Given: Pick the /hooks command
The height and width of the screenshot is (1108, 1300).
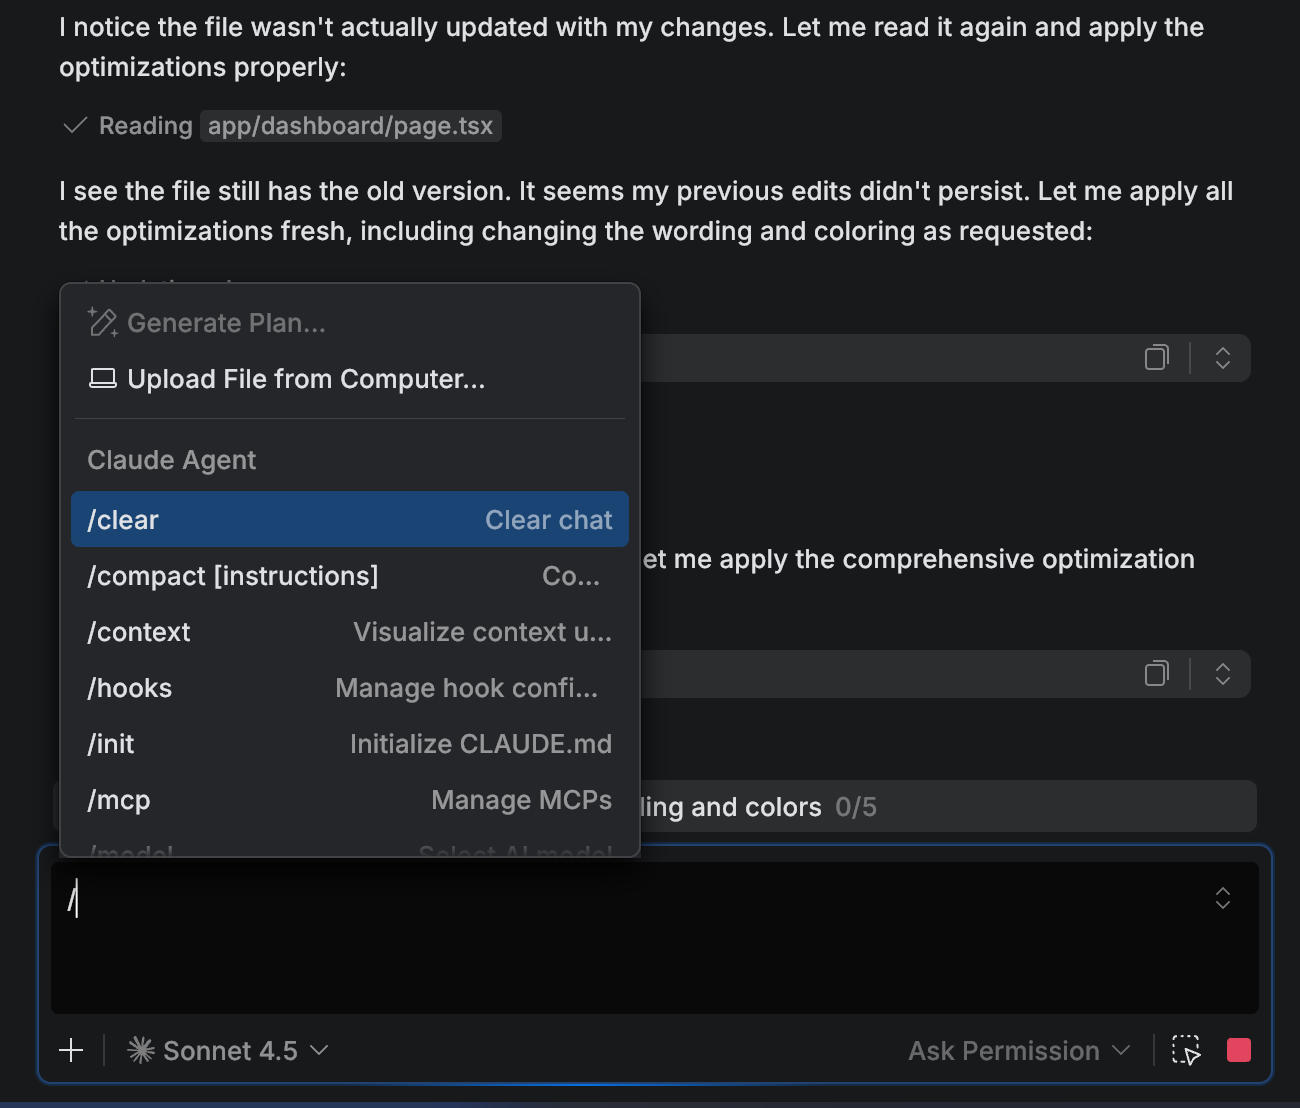Looking at the screenshot, I should click(349, 688).
